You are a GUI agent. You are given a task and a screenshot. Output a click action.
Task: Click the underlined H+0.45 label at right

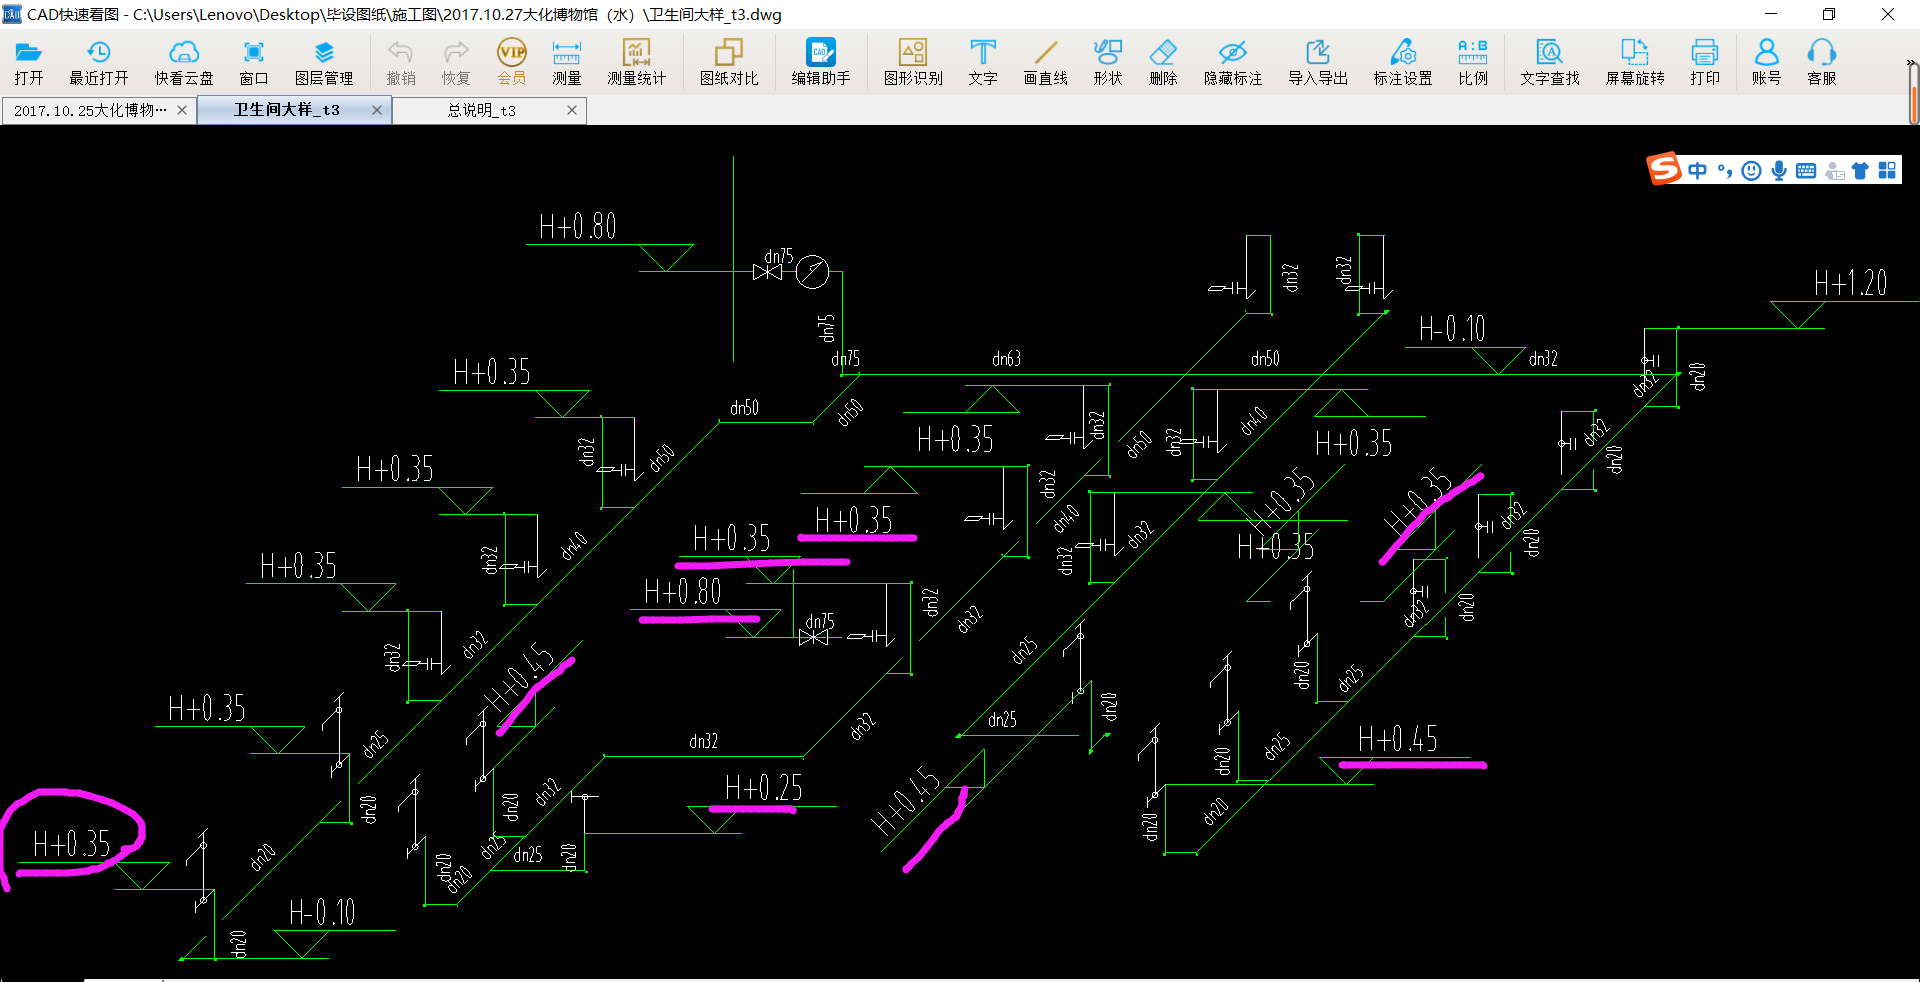[1398, 740]
